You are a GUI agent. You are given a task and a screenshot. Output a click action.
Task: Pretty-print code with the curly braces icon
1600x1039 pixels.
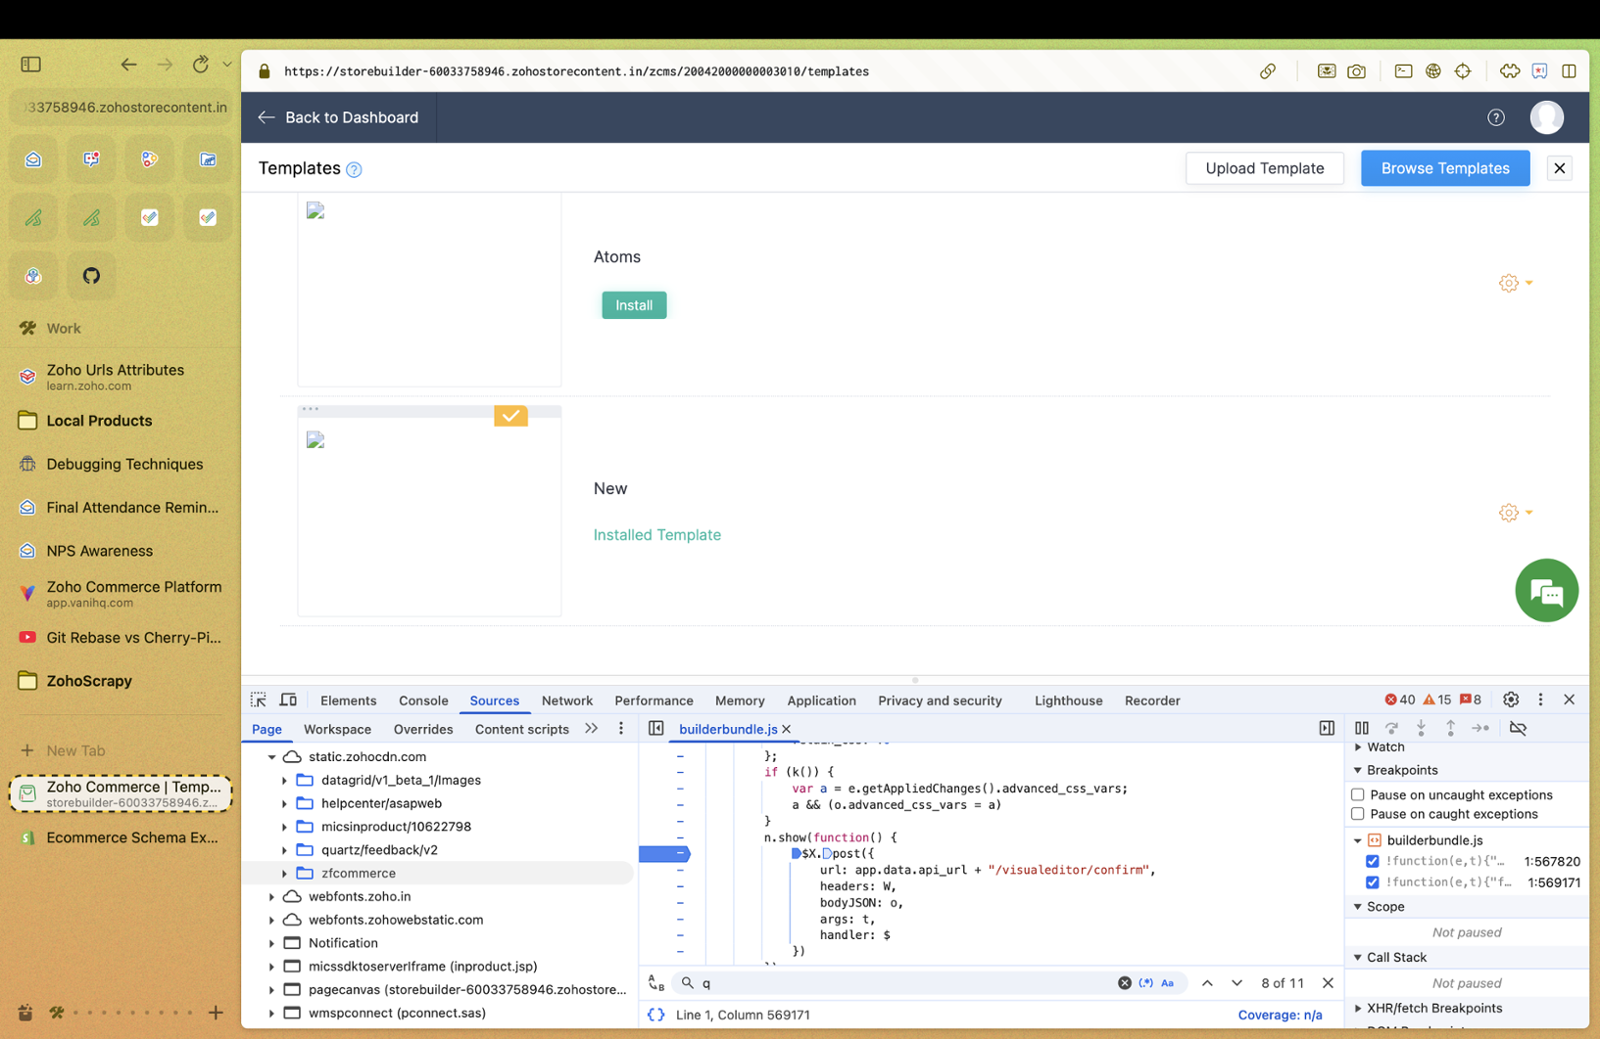point(656,1014)
